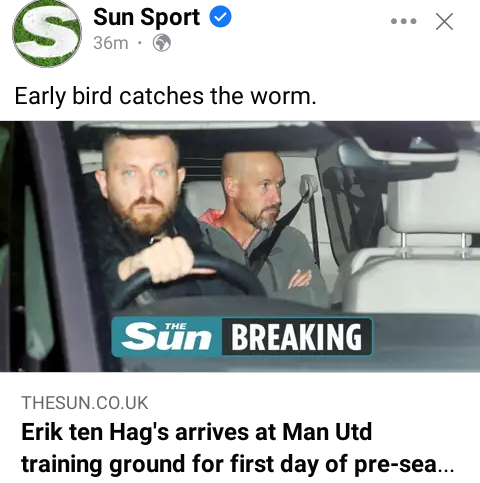Open the Sun Sport page name link

tap(147, 17)
